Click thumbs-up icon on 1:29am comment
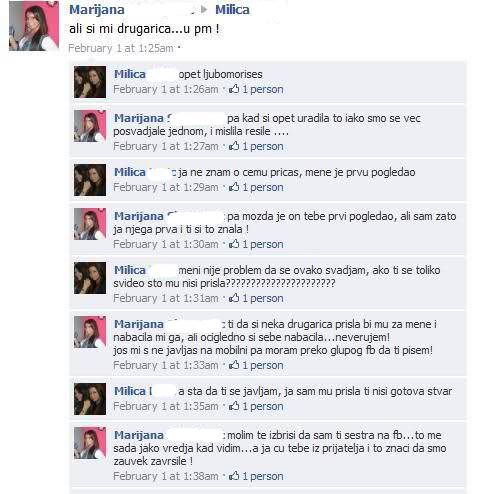This screenshot has height=494, width=498. pyautogui.click(x=234, y=187)
